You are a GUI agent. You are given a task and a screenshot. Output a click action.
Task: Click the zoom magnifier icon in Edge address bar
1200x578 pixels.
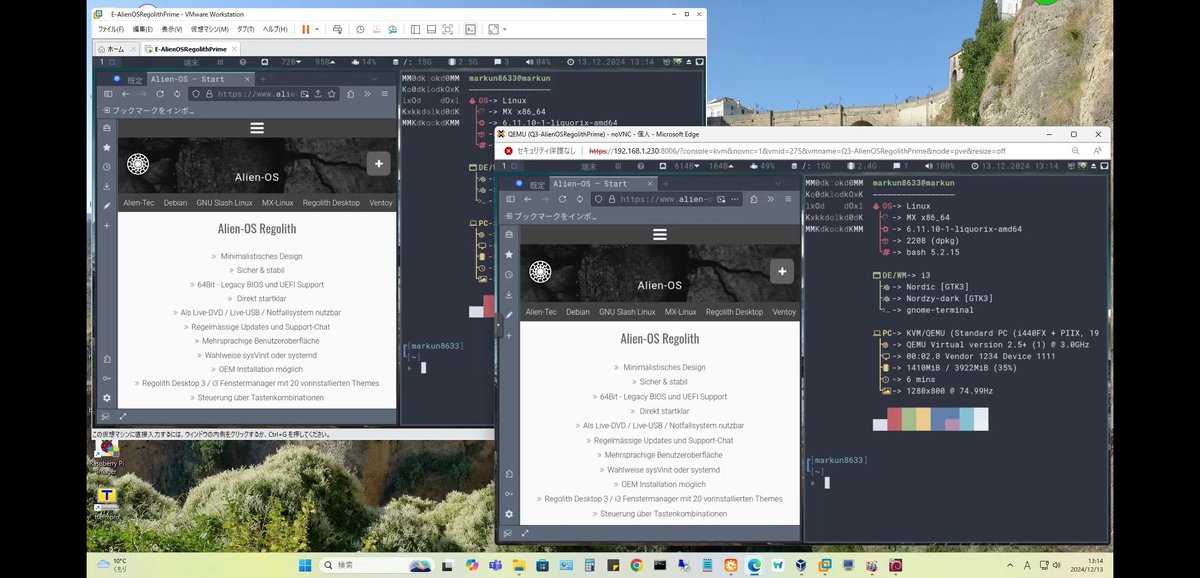click(1076, 151)
